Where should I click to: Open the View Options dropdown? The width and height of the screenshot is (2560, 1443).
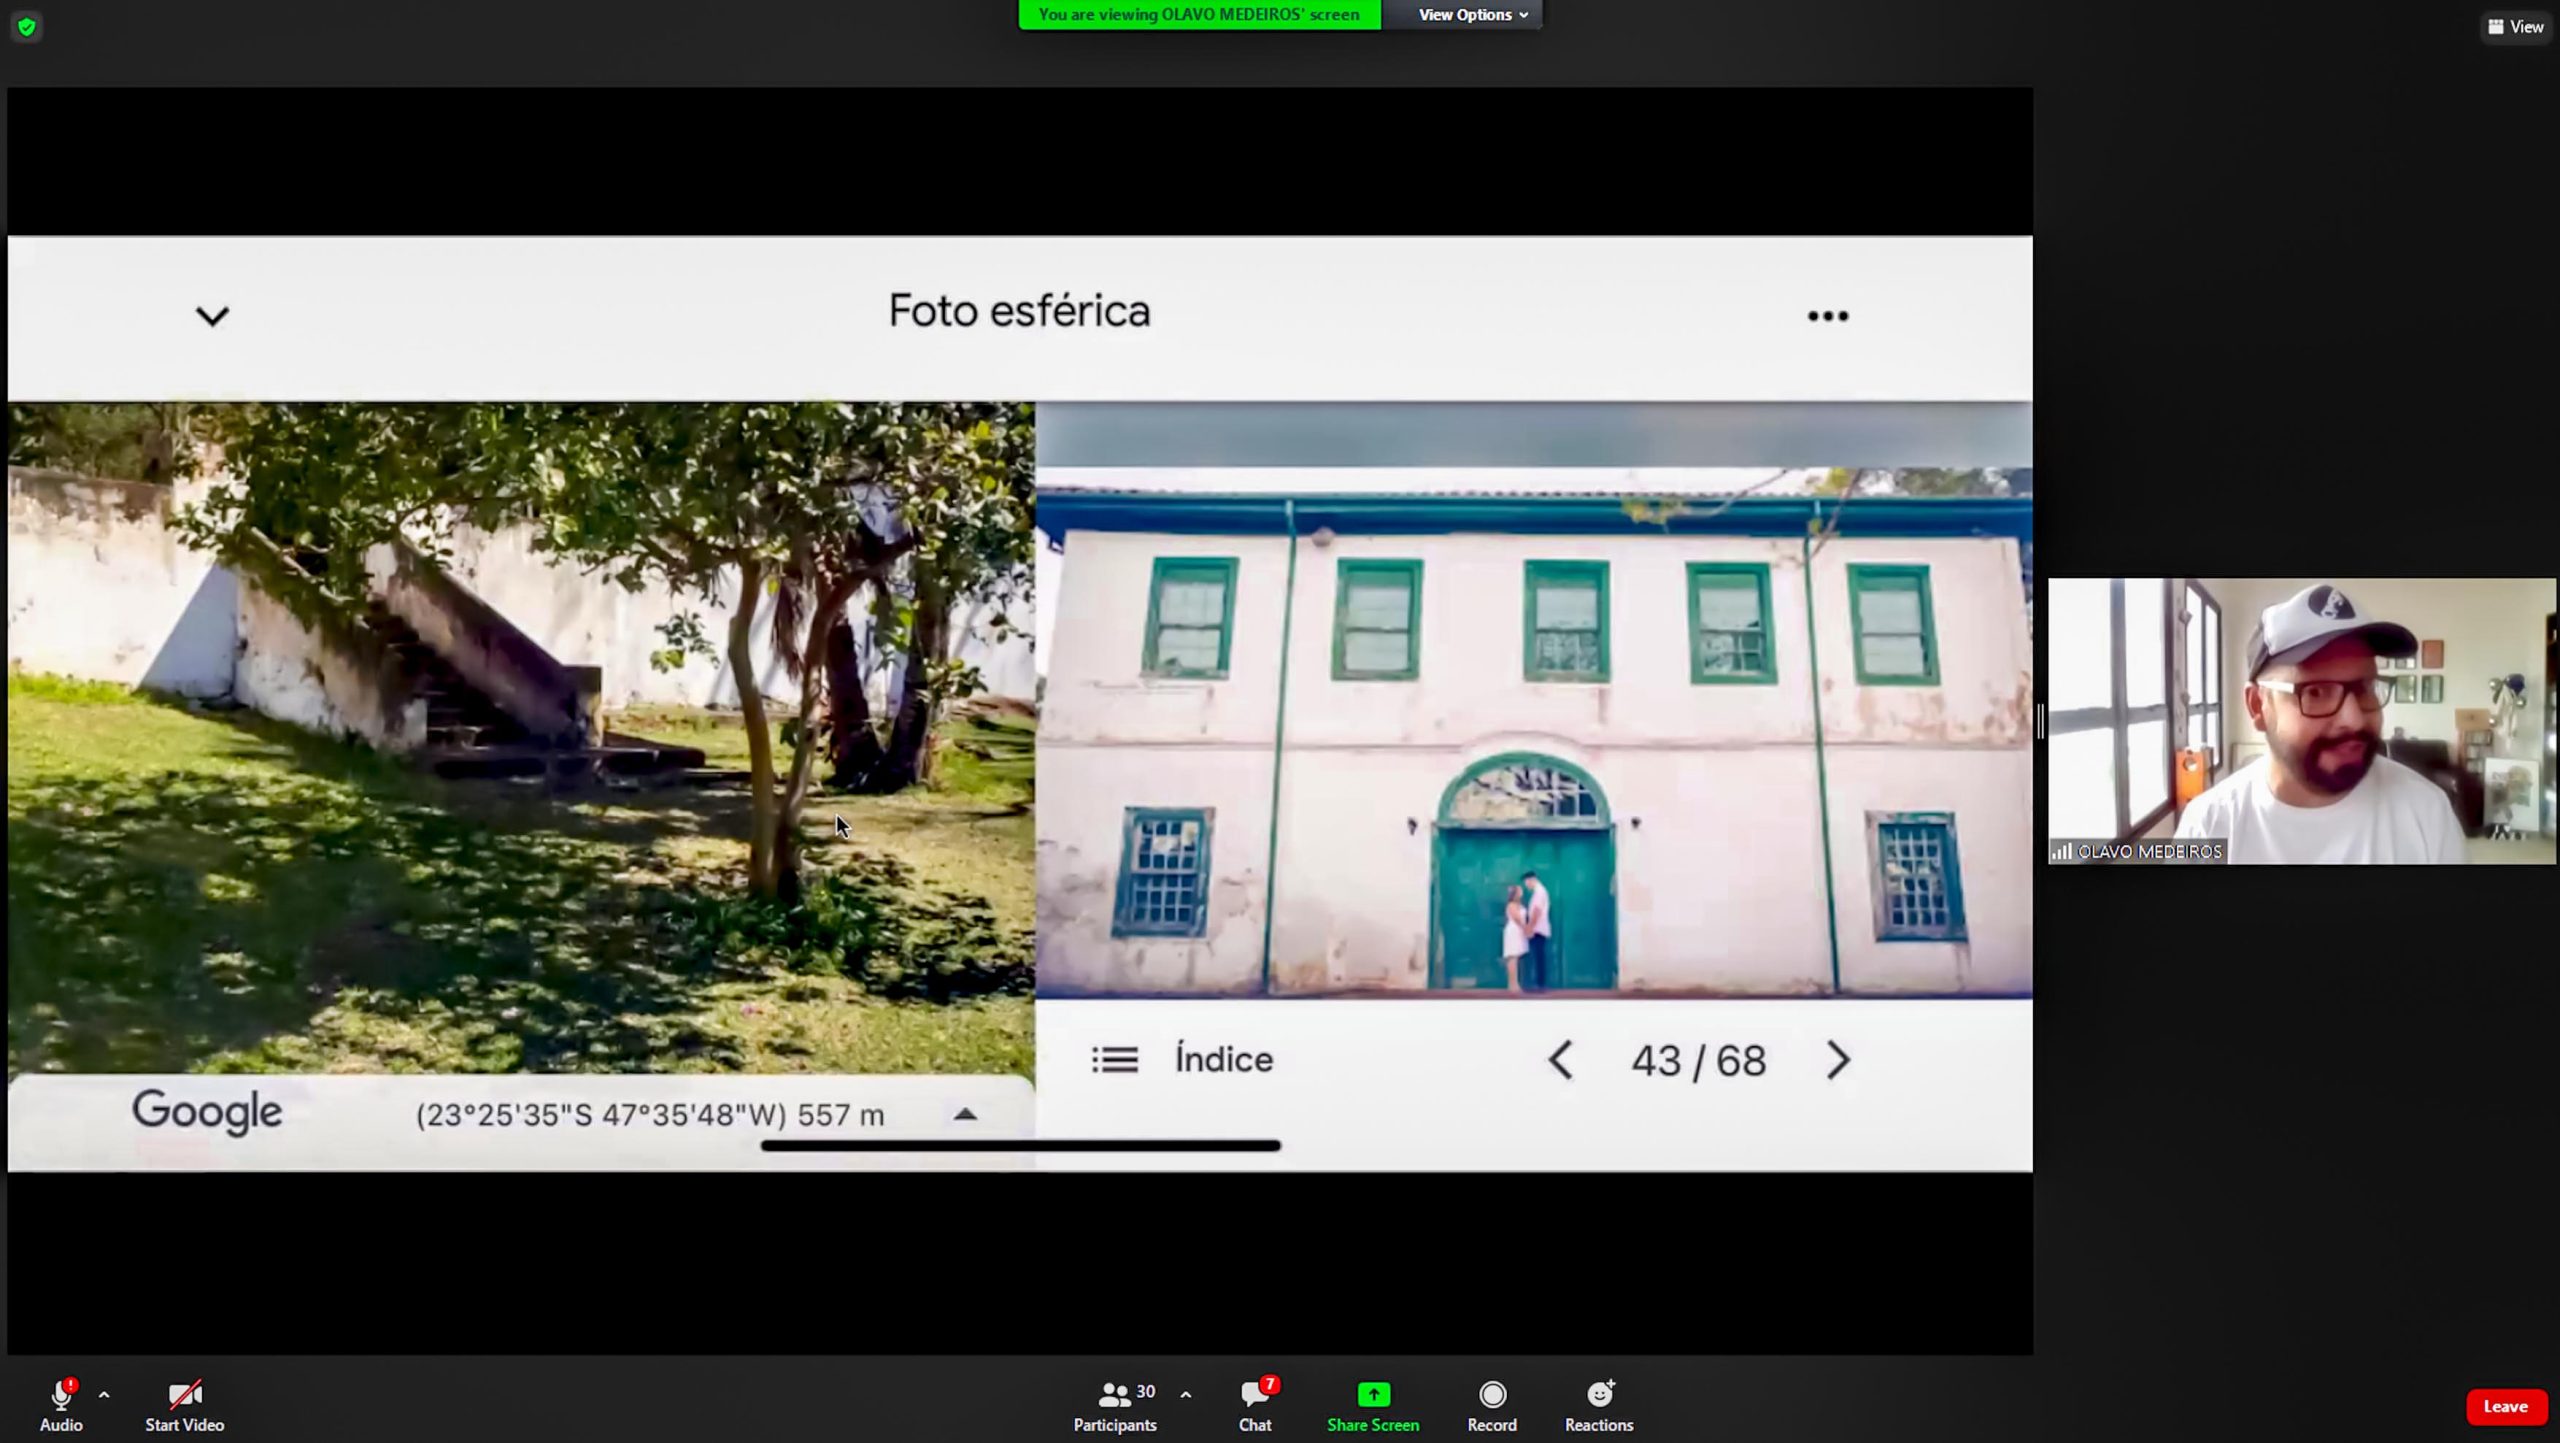(1472, 15)
